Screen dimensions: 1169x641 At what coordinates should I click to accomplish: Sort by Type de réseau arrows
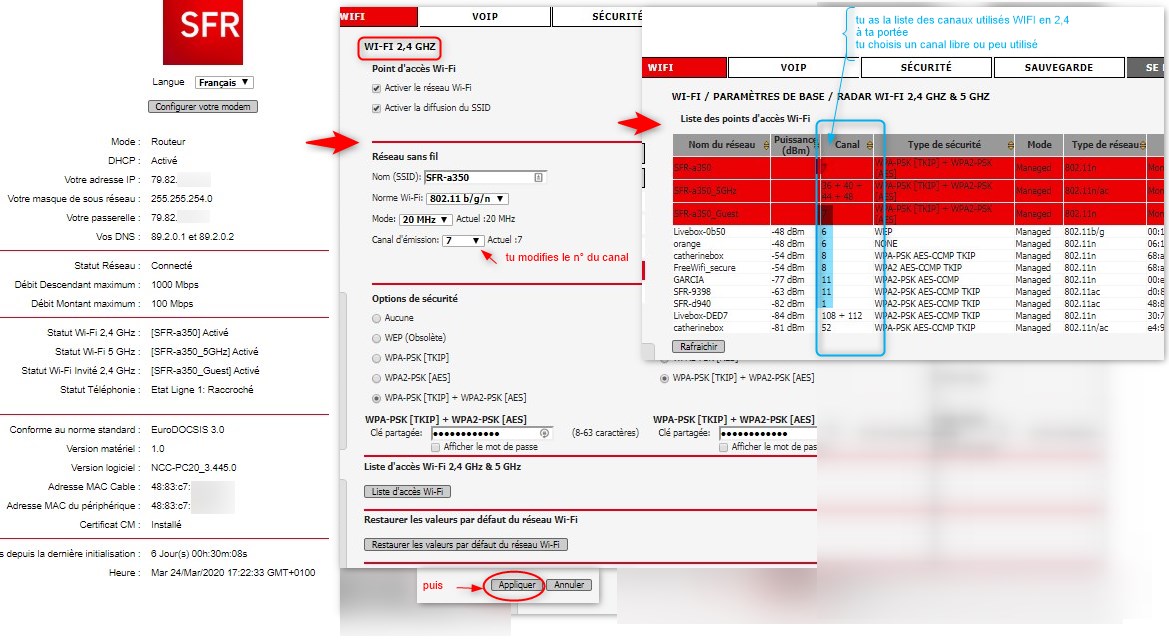click(1143, 145)
